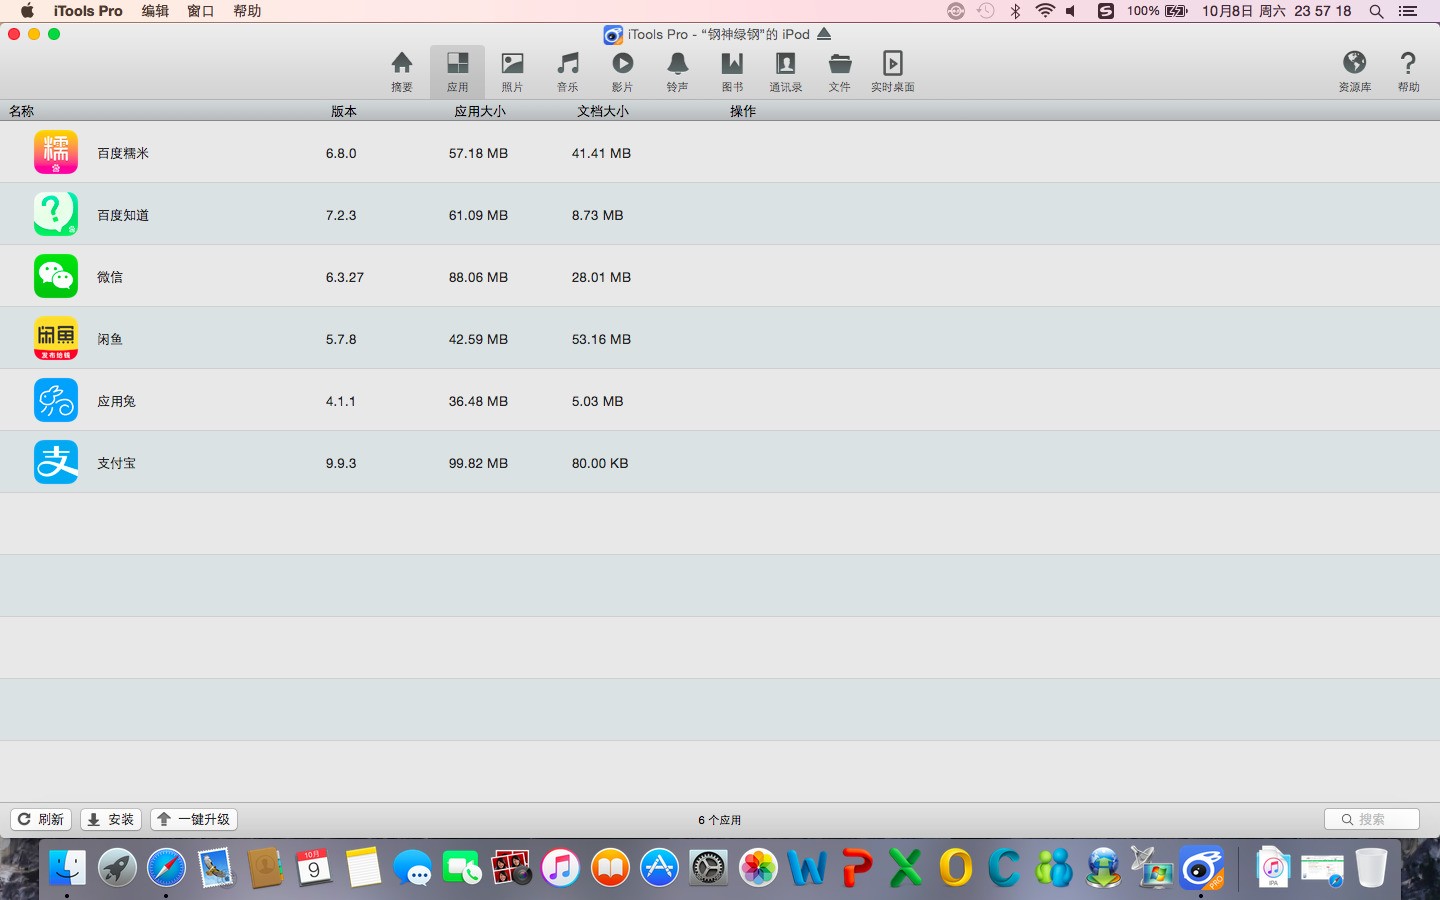1440x900 pixels.
Task: Open the 窗口 menu
Action: tap(201, 11)
